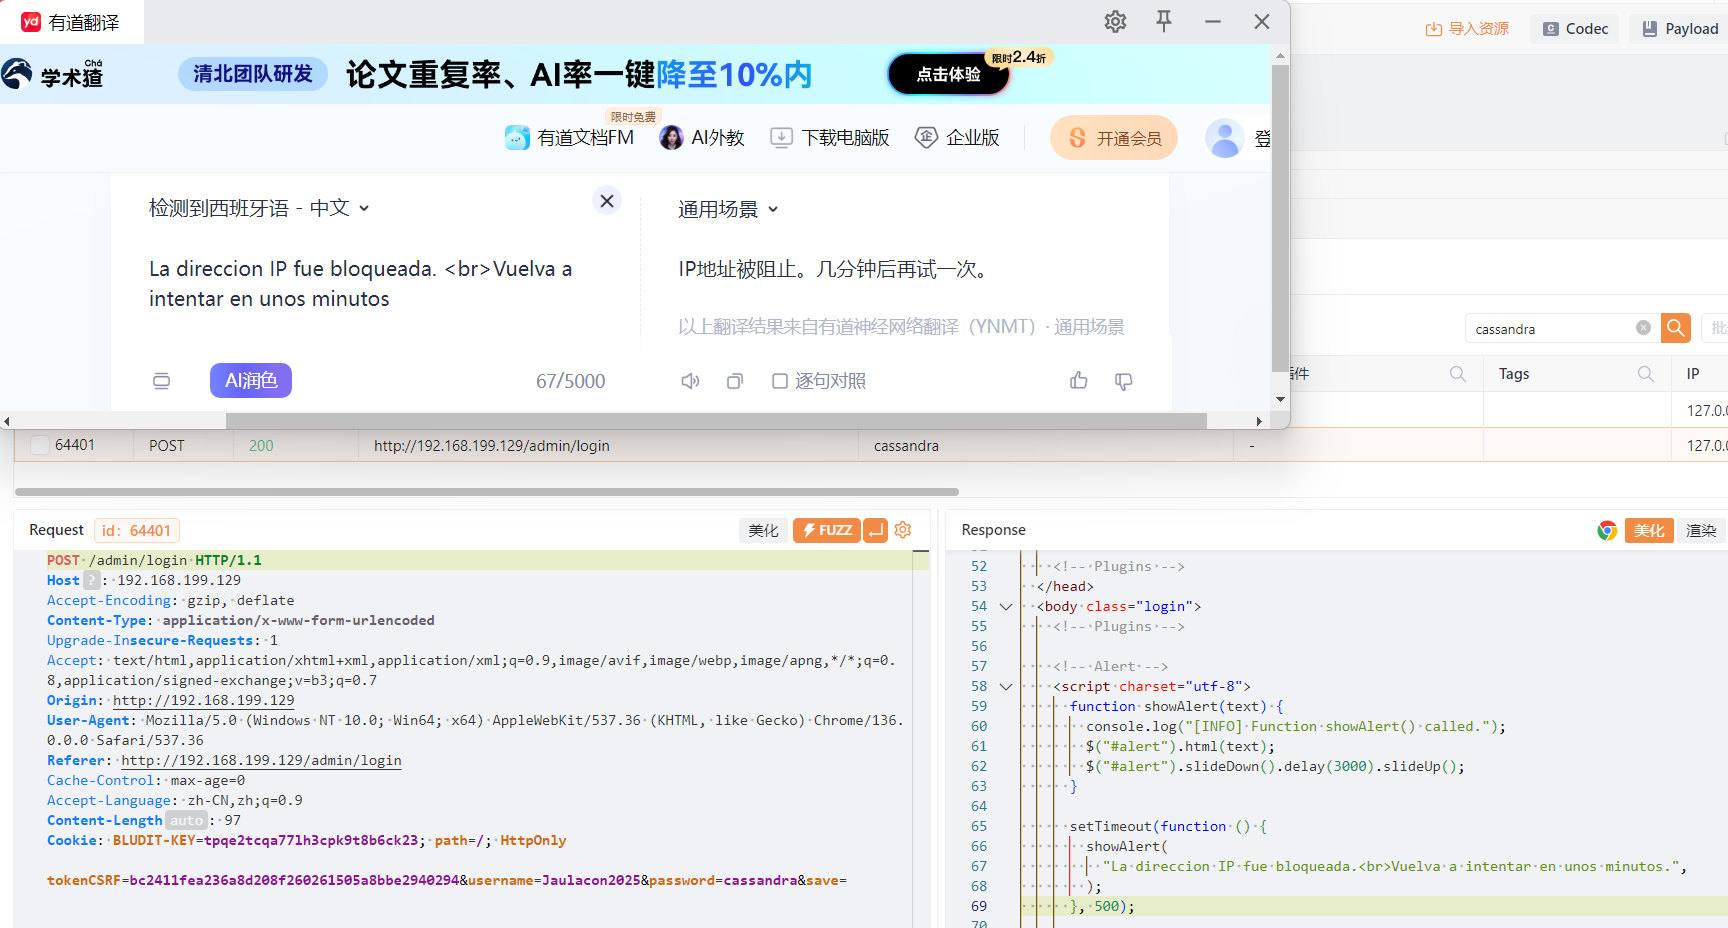Click the 有道文档FM icon

point(517,138)
